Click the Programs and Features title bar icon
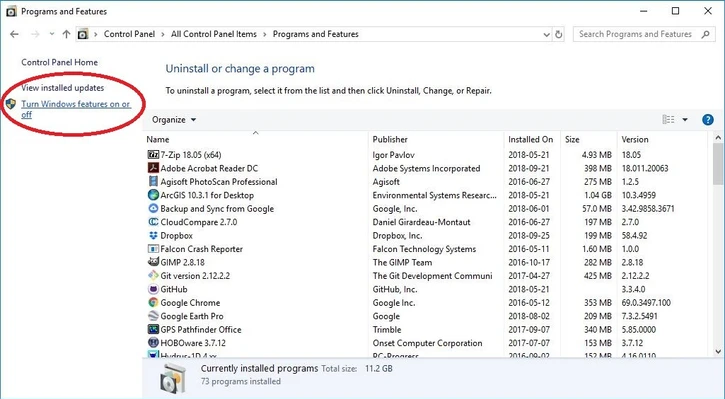This screenshot has width=725, height=399. [x=11, y=11]
